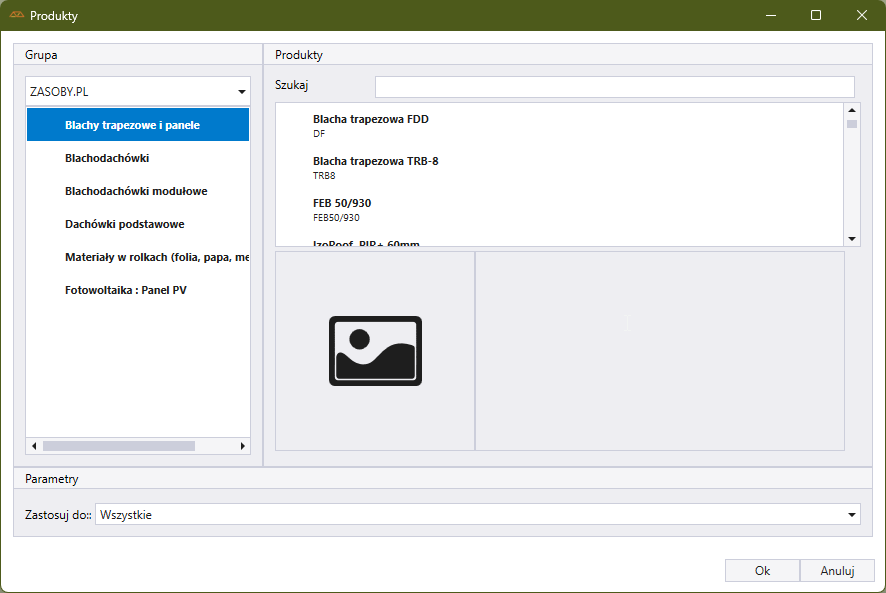The image size is (886, 593).
Task: Click right arrow of group list scrollbar
Action: pos(242,446)
